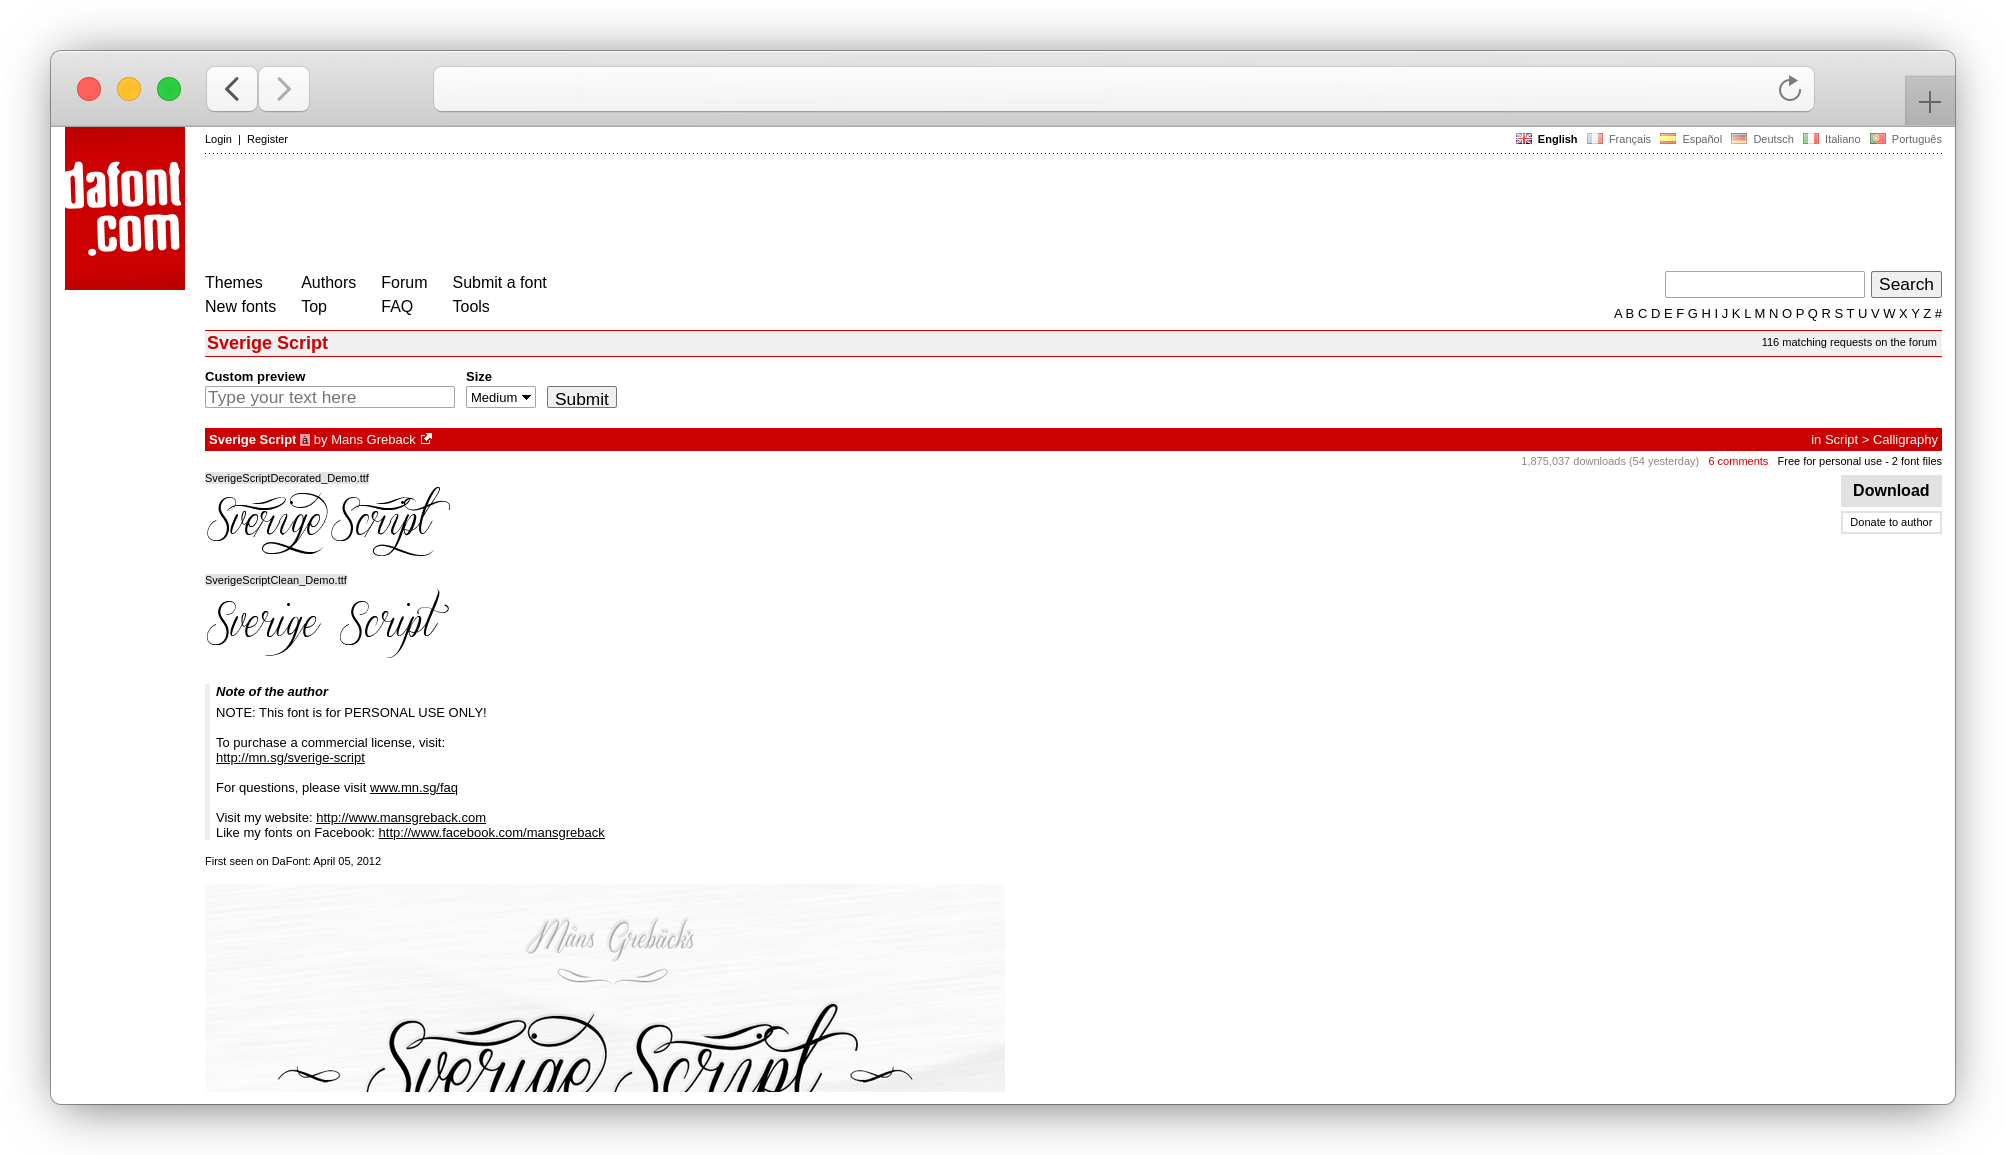
Task: Click the Register link
Action: [x=267, y=139]
